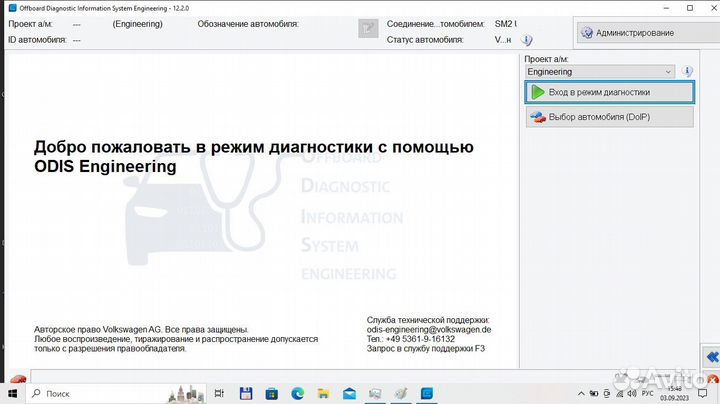
Task: Open info icon next to vehicle status
Action: click(527, 40)
